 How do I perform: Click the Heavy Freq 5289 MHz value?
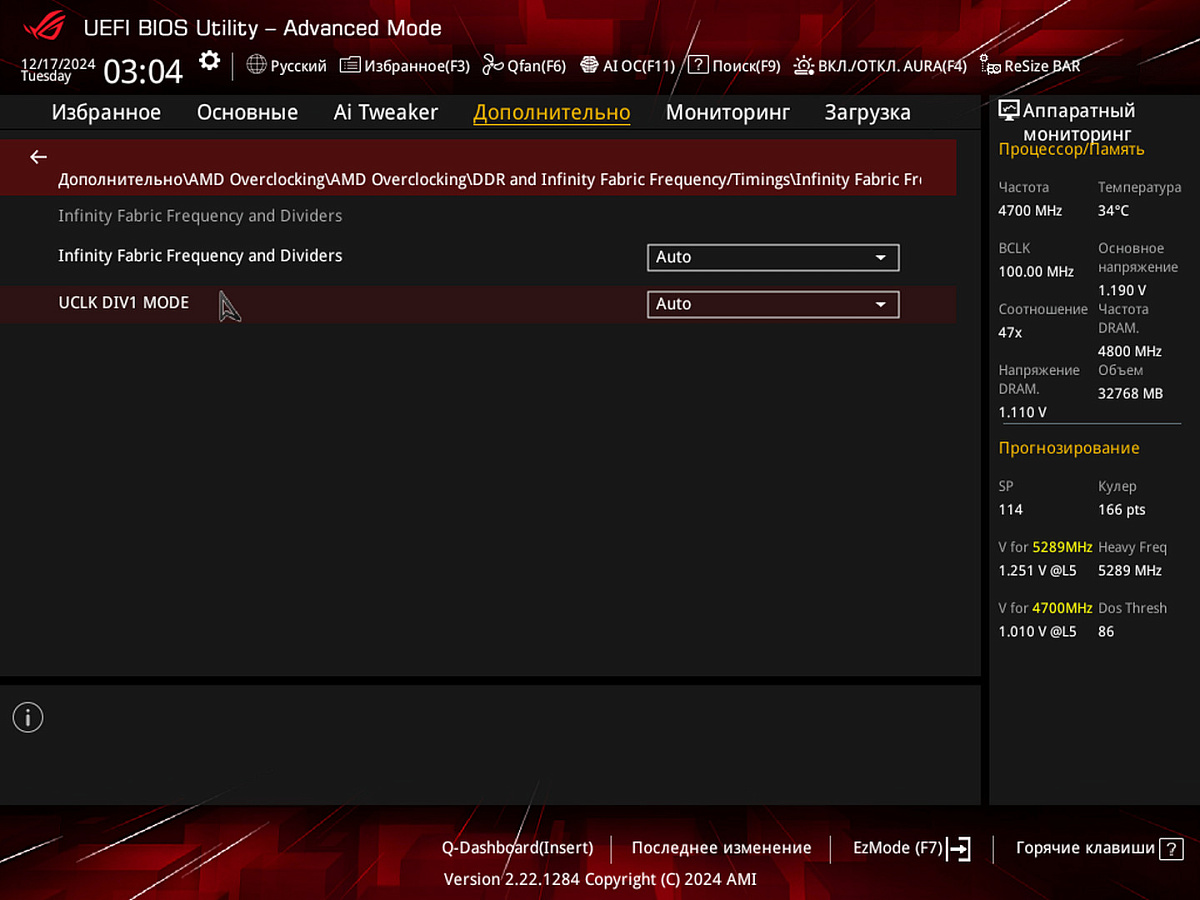click(1130, 571)
